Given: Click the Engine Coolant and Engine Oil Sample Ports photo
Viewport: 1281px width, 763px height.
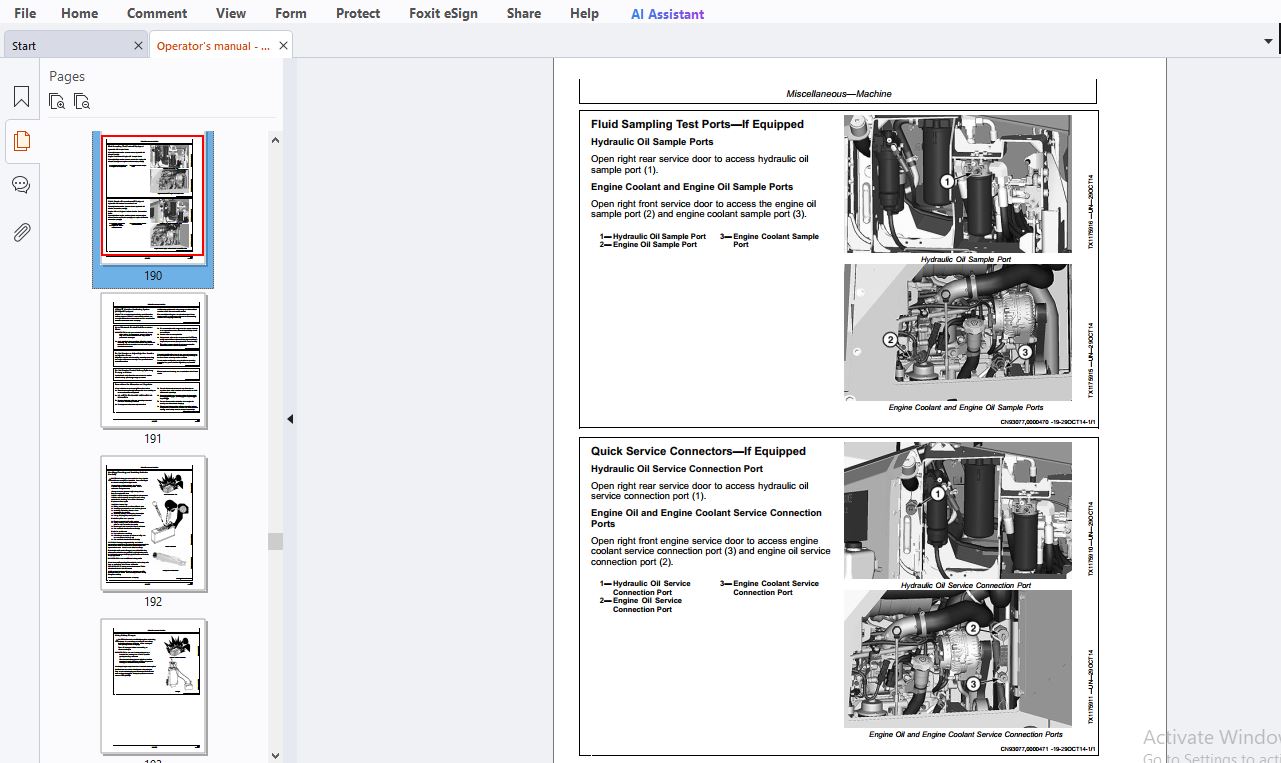Looking at the screenshot, I should [x=957, y=333].
